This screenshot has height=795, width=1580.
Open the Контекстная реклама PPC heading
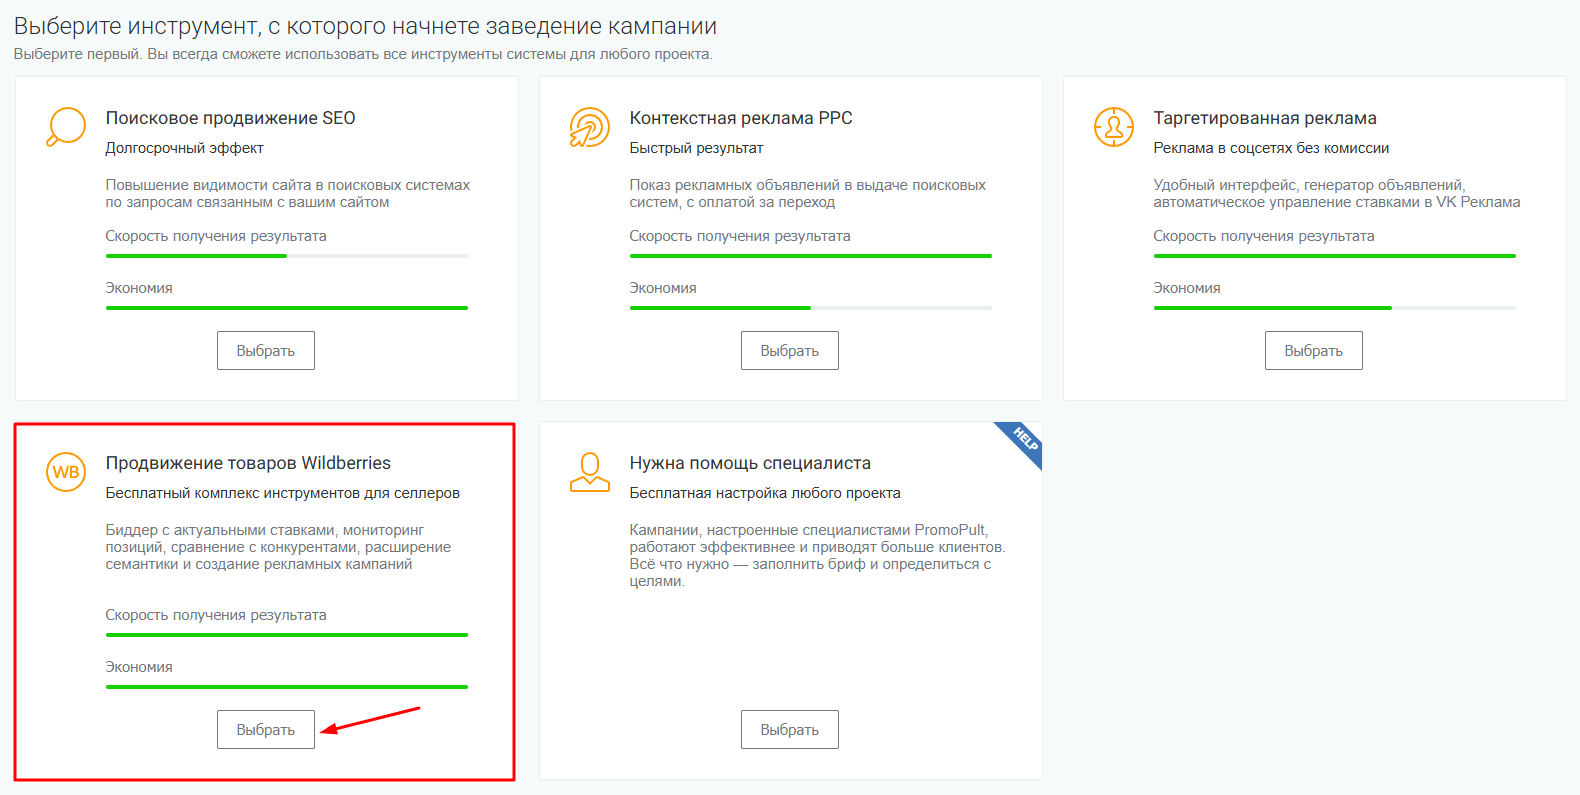point(740,118)
